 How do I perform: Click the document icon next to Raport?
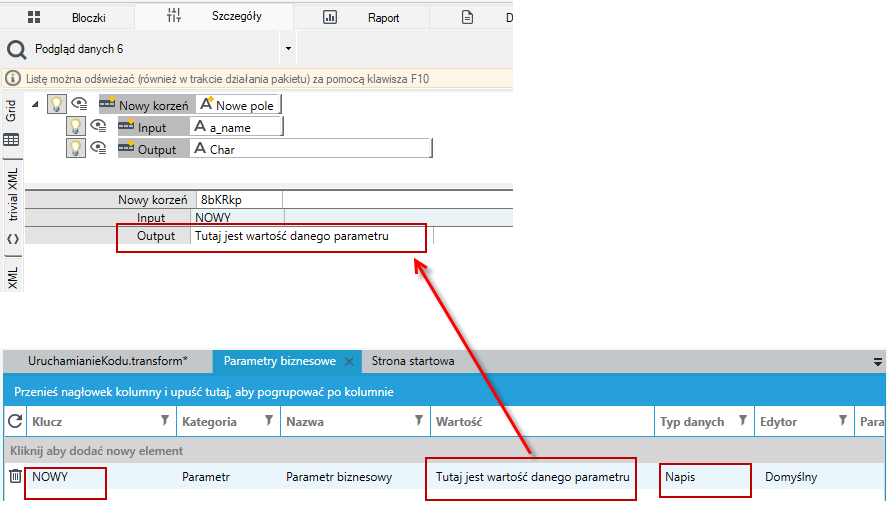[467, 18]
